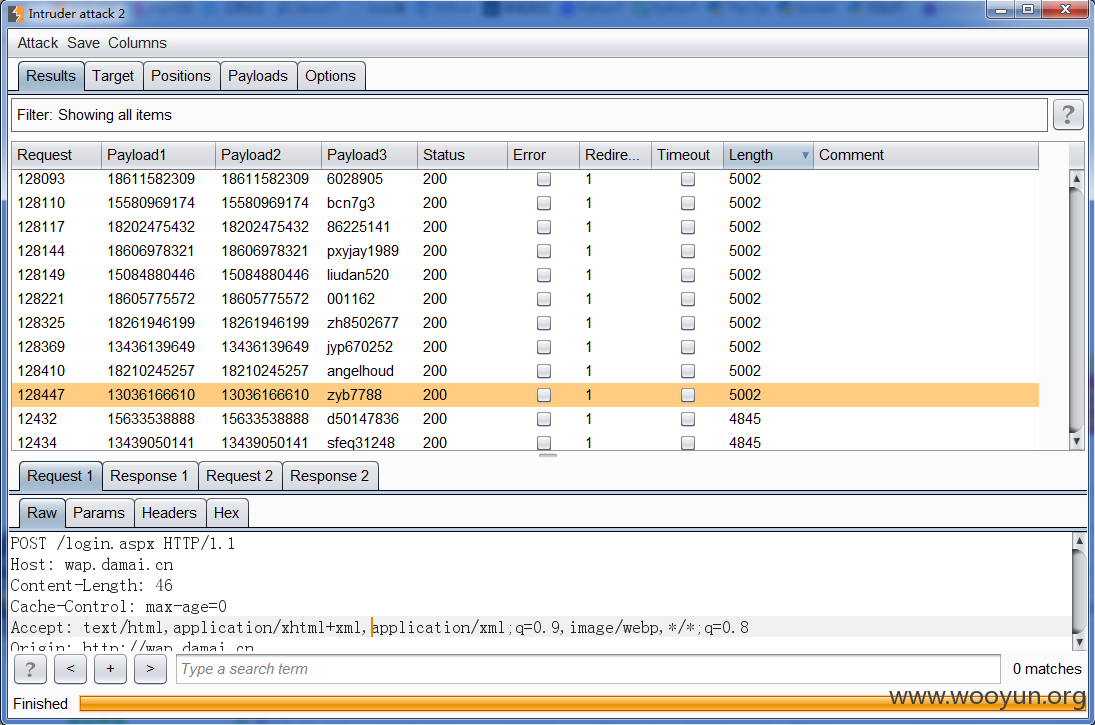
Task: Switch to Hex view tab
Action: coord(226,513)
